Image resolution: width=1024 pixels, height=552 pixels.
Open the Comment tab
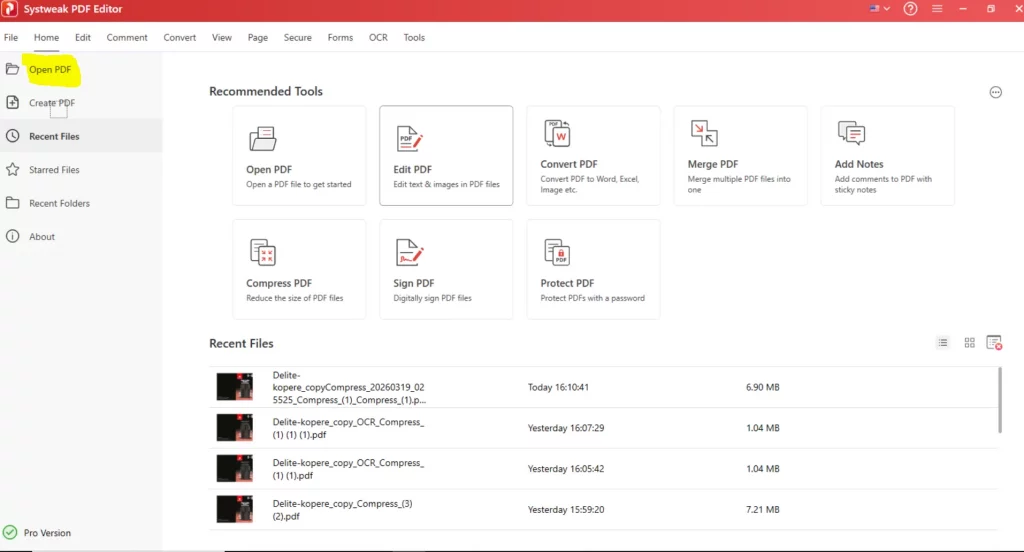tap(127, 37)
